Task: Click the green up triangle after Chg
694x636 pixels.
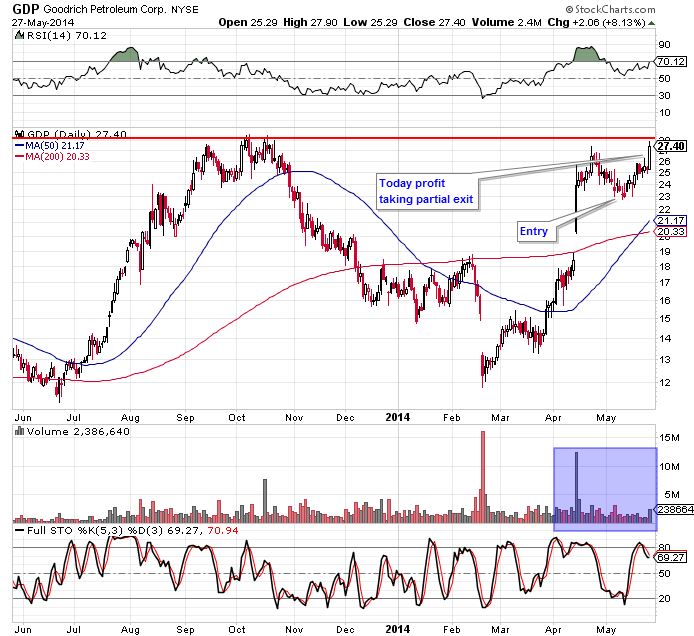Action: click(x=651, y=23)
